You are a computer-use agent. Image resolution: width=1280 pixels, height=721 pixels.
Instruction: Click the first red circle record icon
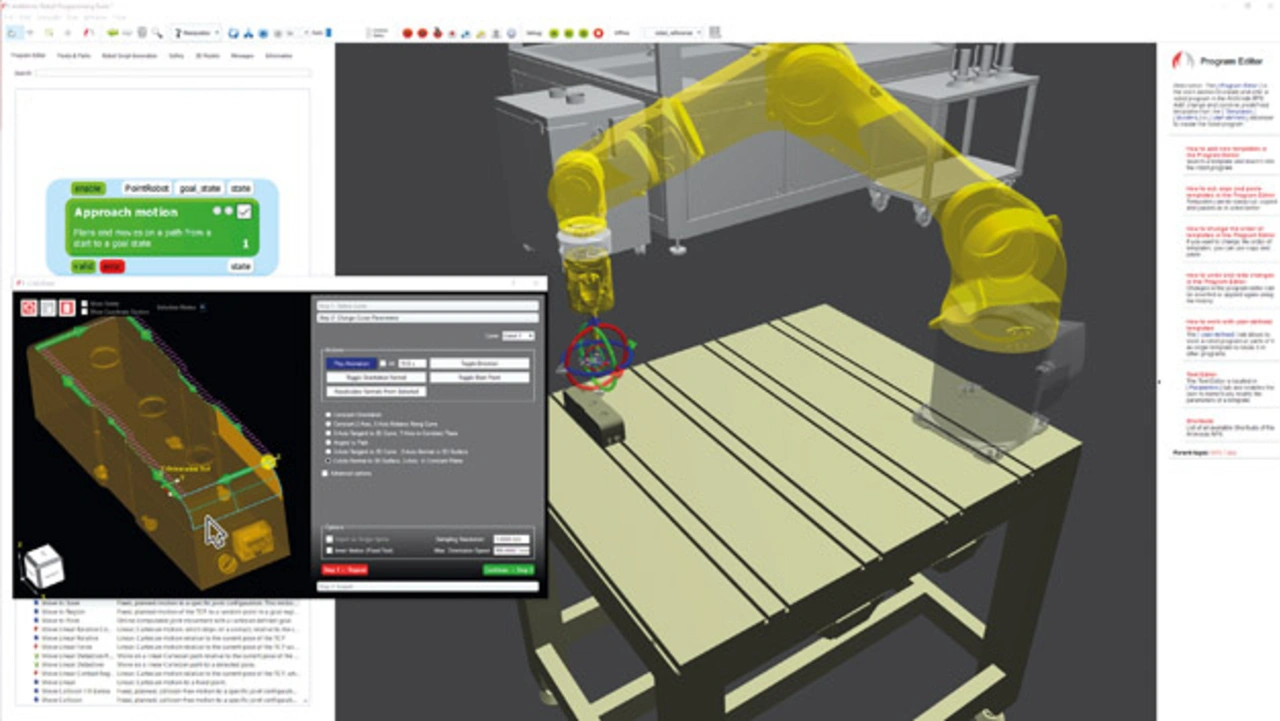[x=408, y=33]
